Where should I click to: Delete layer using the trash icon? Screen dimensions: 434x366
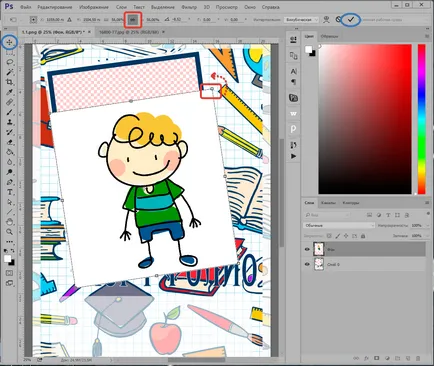pos(418,358)
